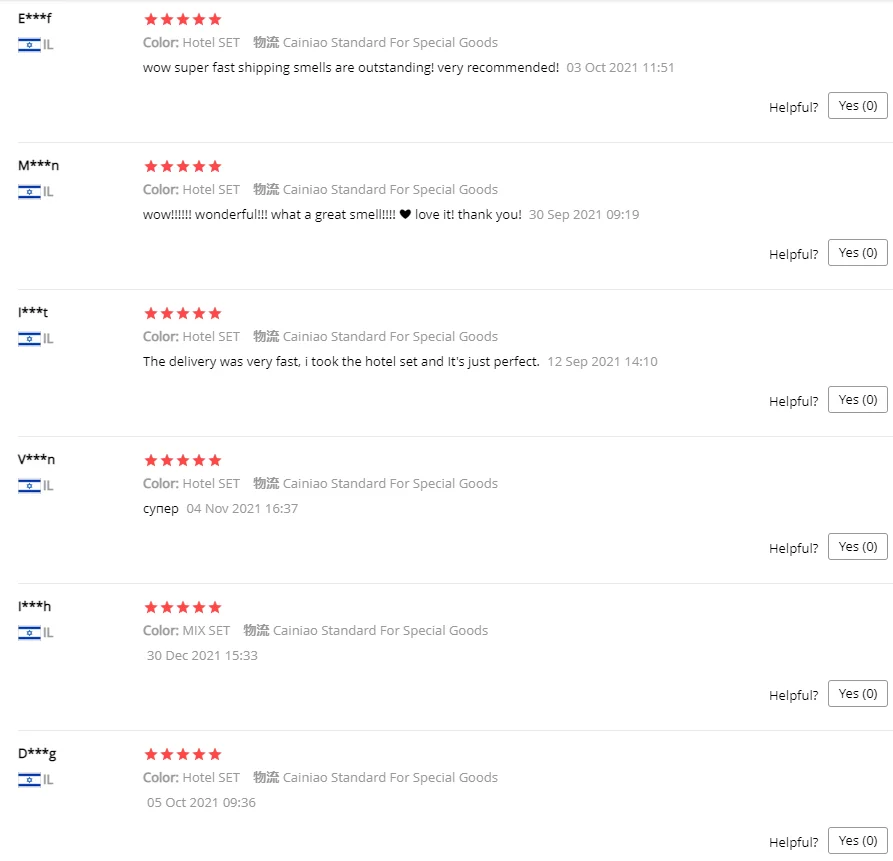Image resolution: width=893 pixels, height=861 pixels.
Task: Click the date 30 Dec 2021 15:33
Action: tap(202, 655)
